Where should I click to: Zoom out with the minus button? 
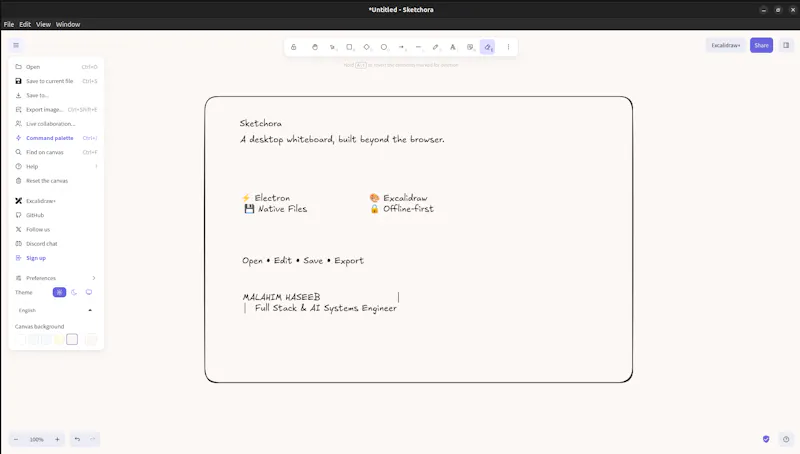[x=16, y=439]
